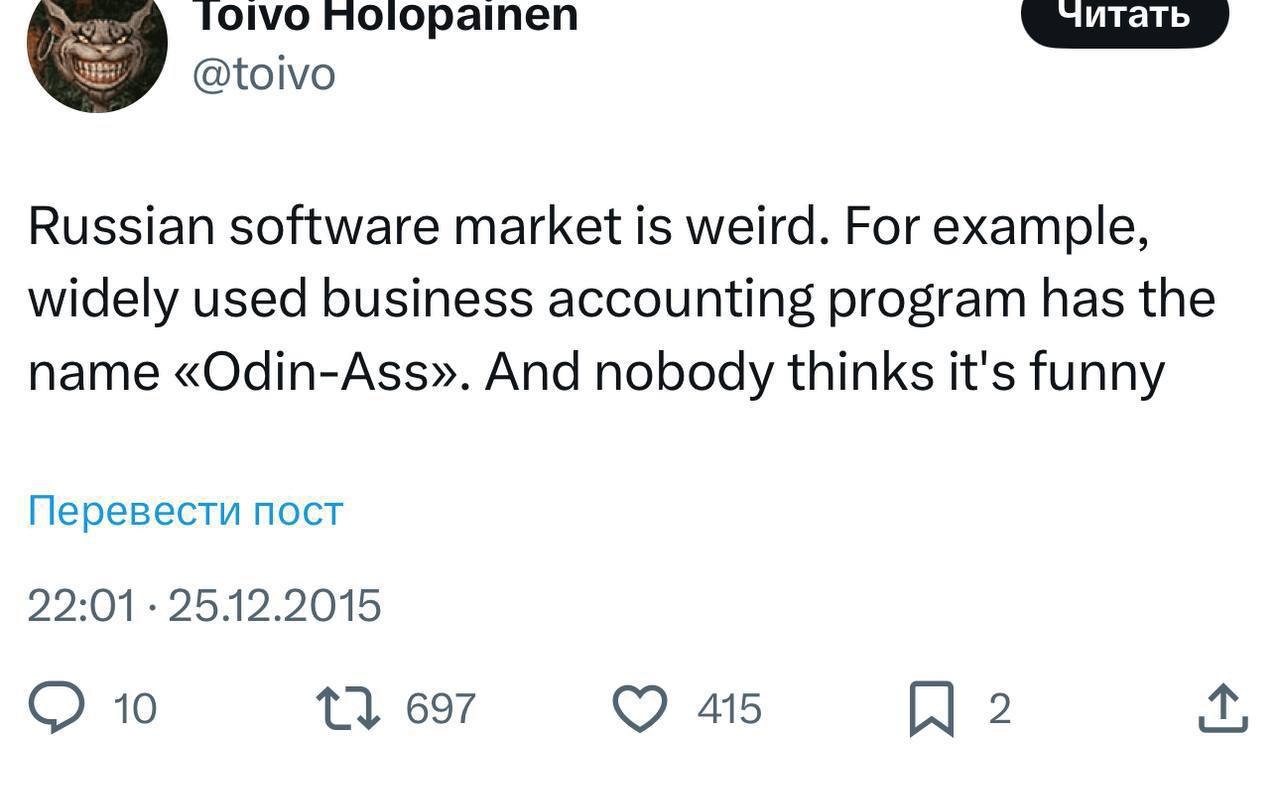Open the 697 reposts count

pyautogui.click(x=441, y=709)
